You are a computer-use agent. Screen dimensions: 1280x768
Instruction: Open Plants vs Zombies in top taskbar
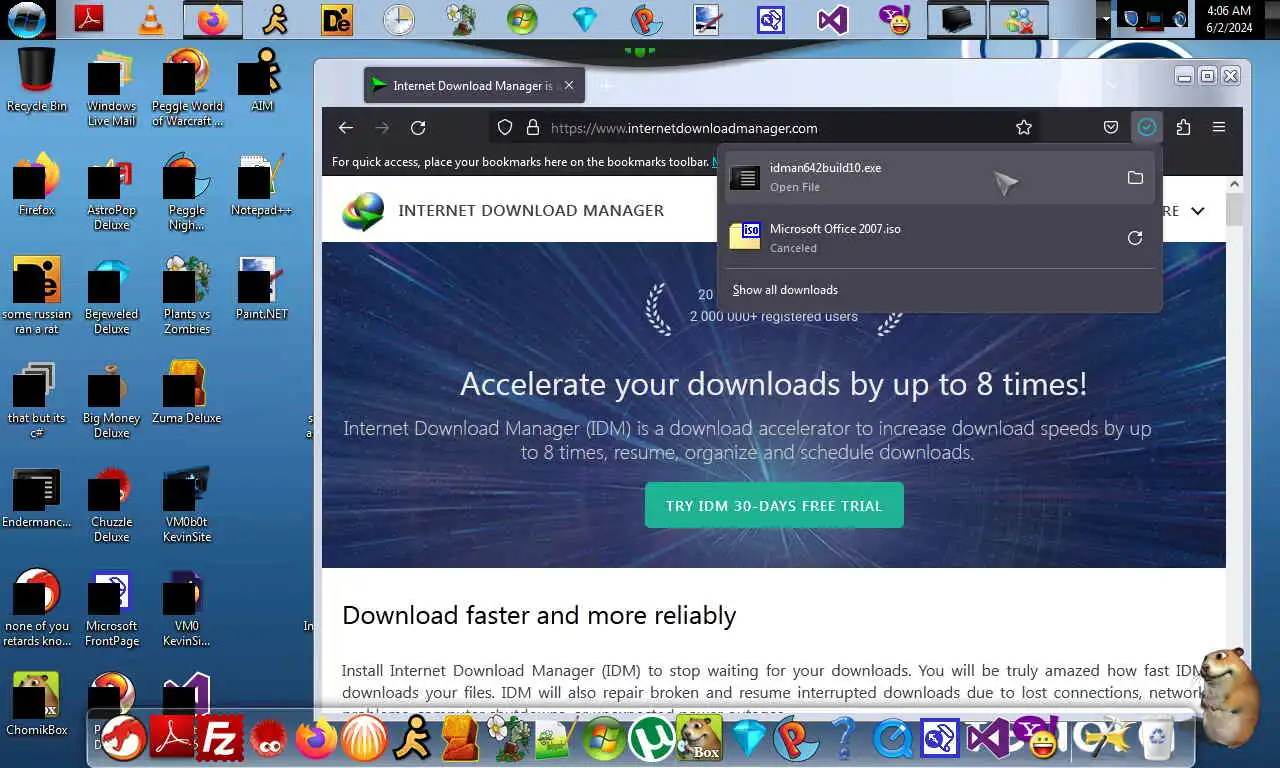pyautogui.click(x=461, y=19)
